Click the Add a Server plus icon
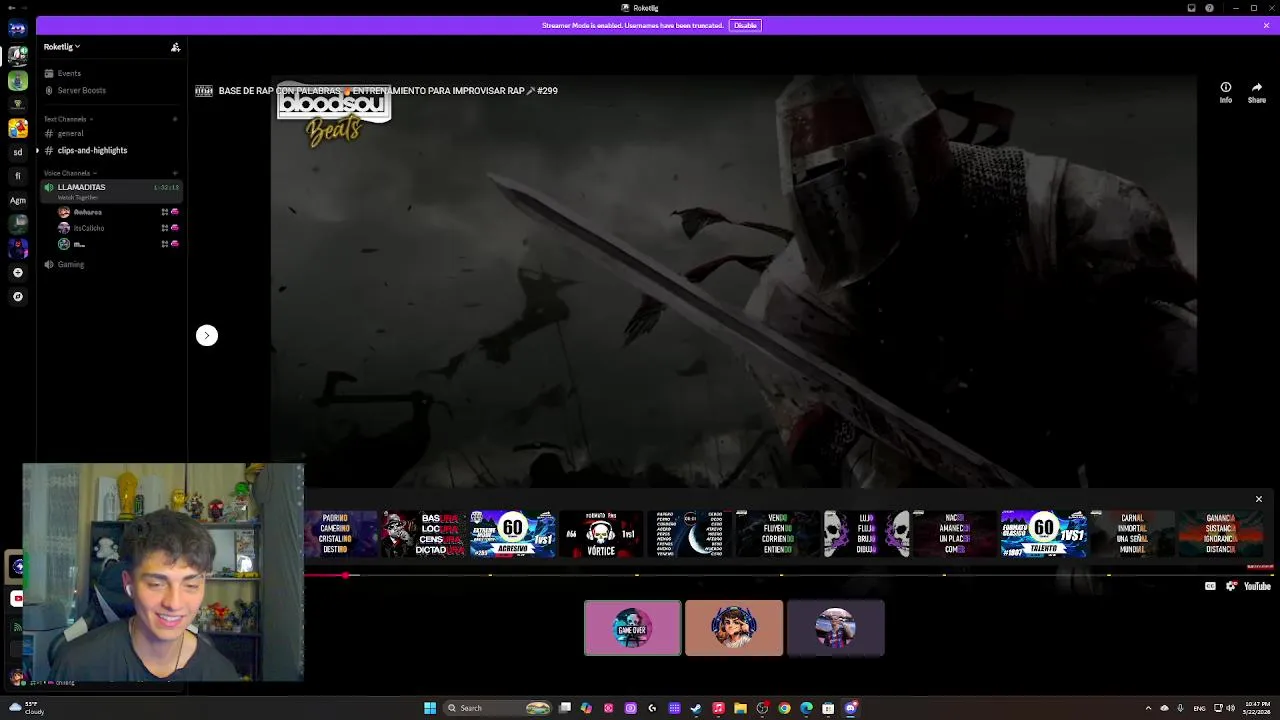 [18, 272]
